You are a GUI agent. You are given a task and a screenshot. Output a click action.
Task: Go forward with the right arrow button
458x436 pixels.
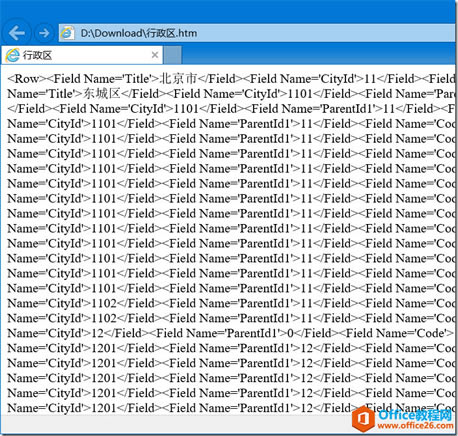click(44, 33)
